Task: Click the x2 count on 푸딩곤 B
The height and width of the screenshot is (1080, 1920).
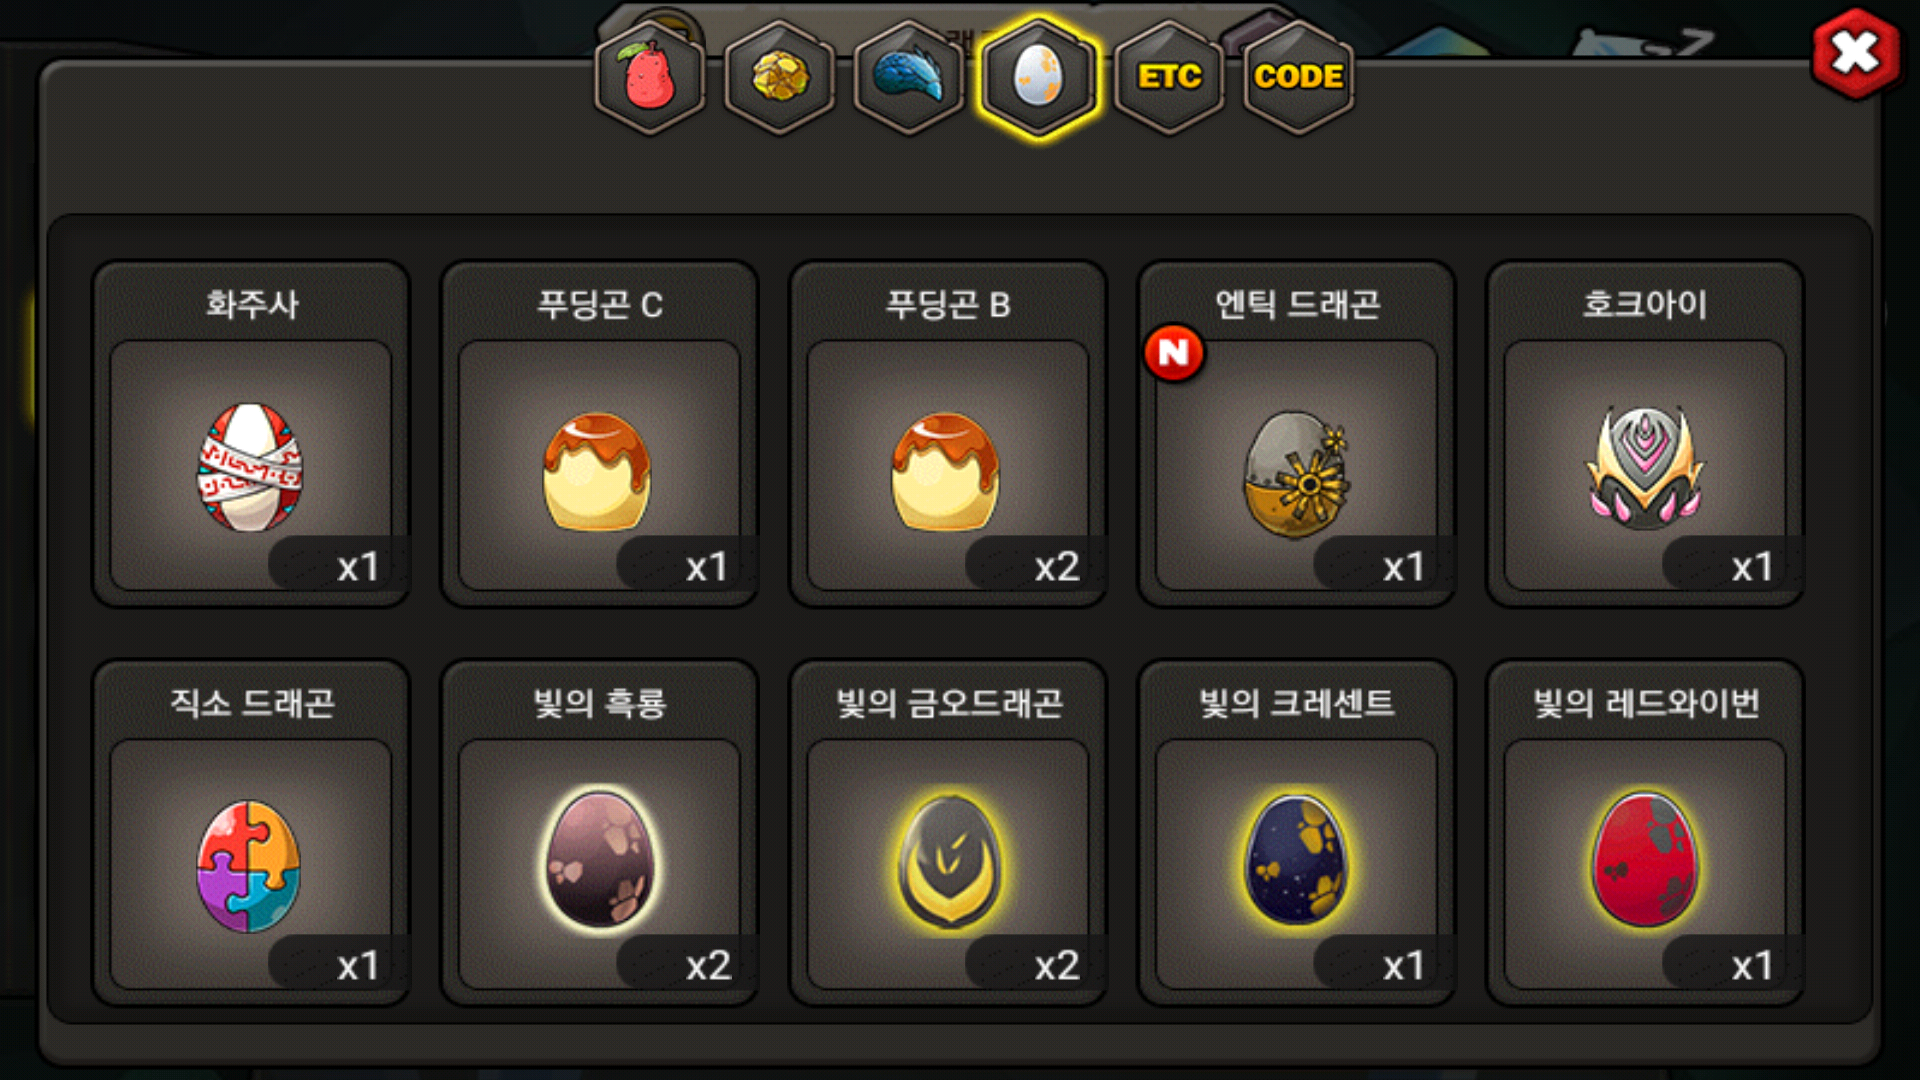Action: tap(1056, 567)
